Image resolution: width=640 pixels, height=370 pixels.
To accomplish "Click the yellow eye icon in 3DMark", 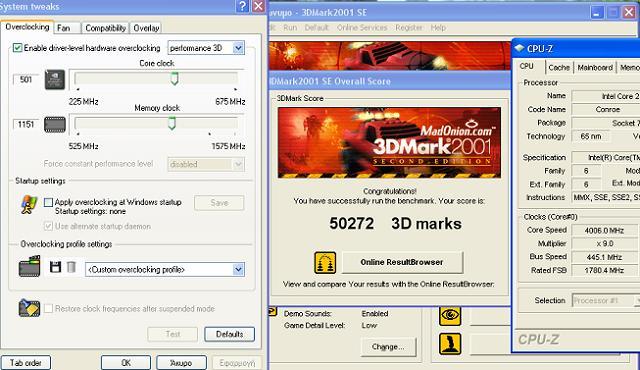I will pos(450,315).
